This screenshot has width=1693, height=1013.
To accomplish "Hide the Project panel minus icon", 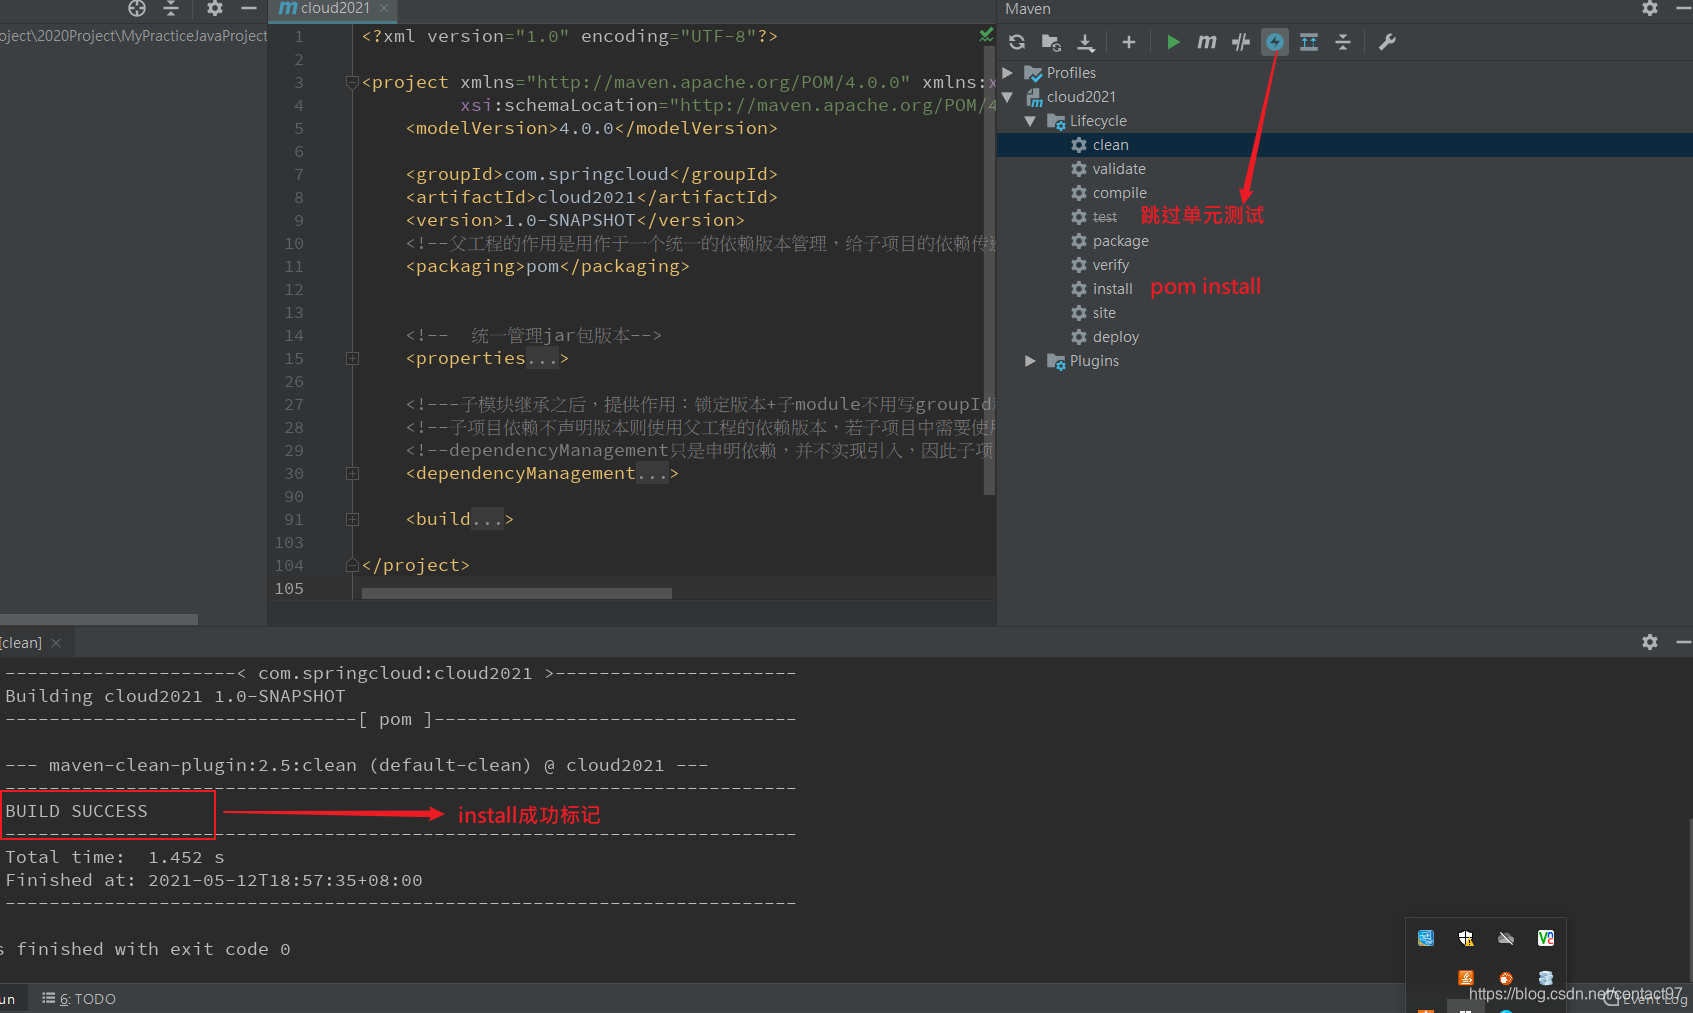I will click(249, 8).
